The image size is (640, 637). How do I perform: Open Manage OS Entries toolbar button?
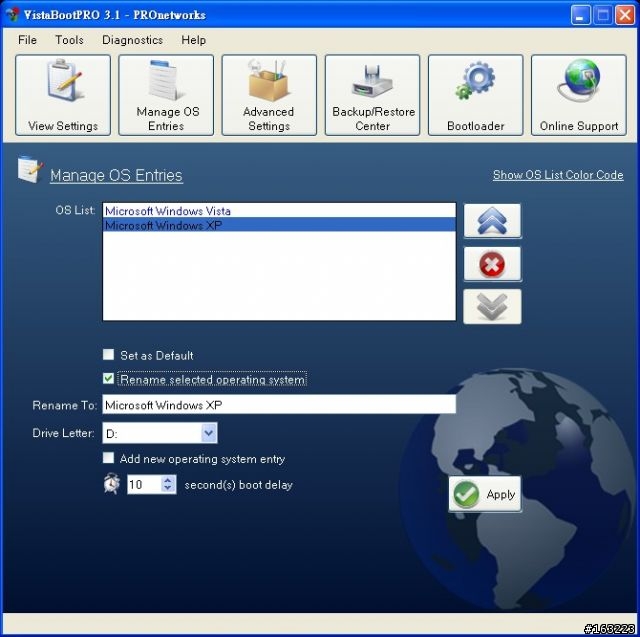(166, 95)
